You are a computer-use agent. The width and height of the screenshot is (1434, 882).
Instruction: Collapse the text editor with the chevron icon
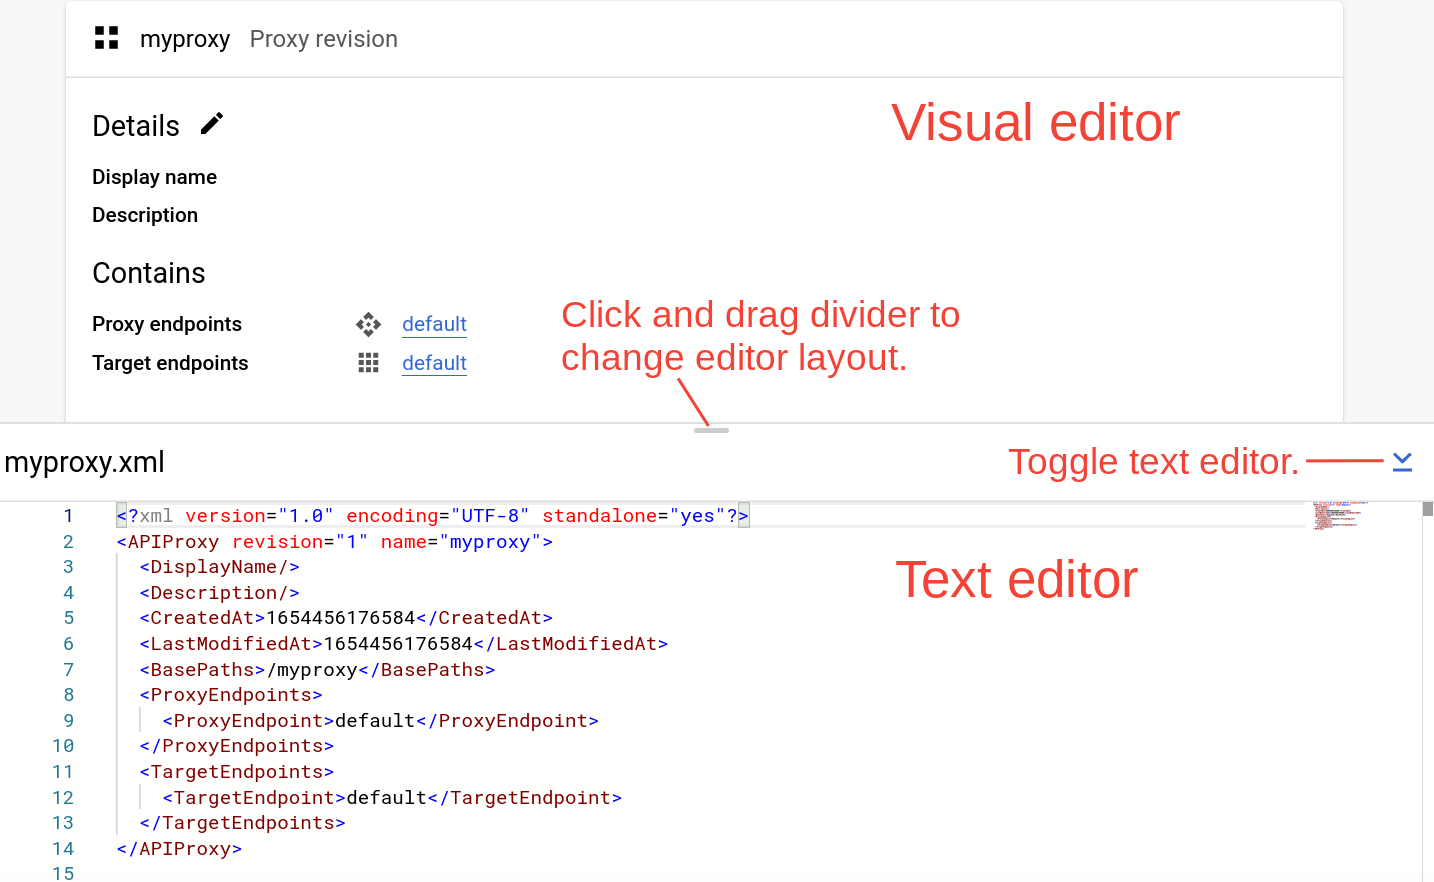1402,461
